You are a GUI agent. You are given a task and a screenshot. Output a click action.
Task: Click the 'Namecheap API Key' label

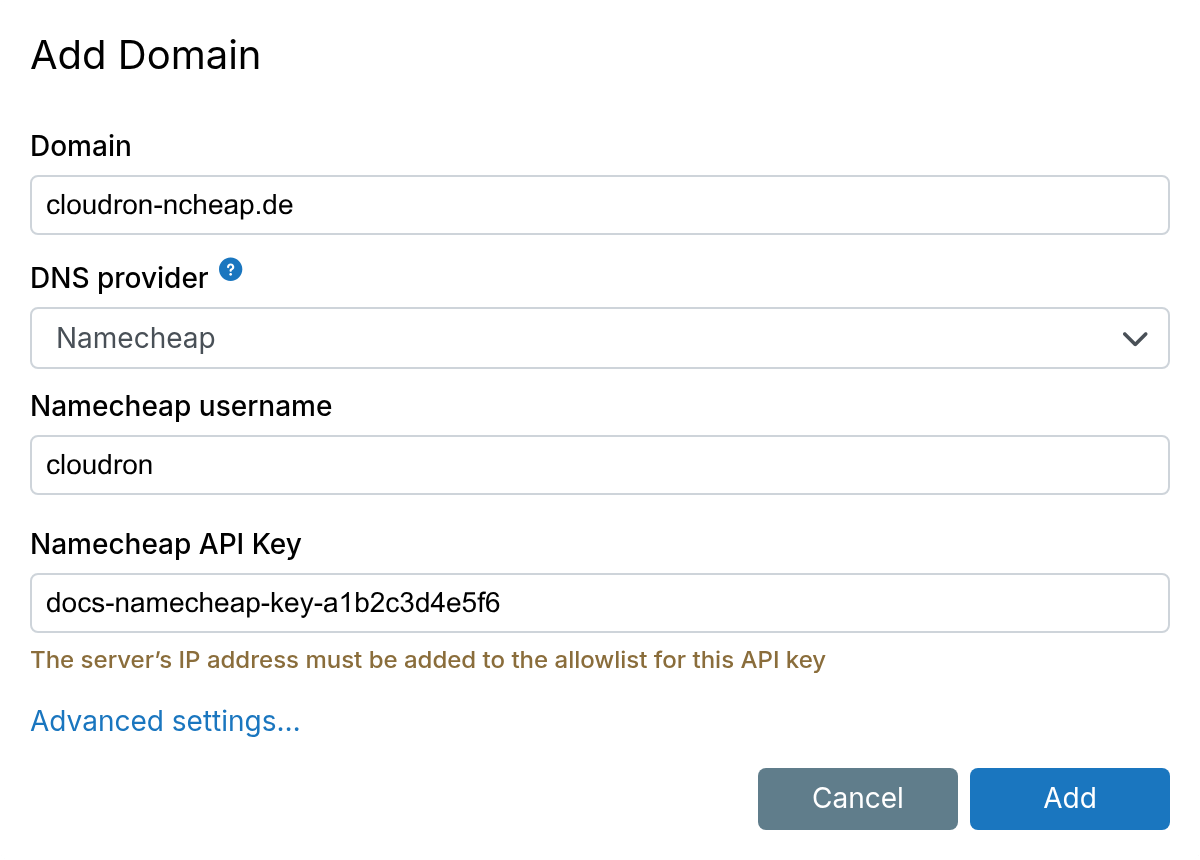coord(166,544)
